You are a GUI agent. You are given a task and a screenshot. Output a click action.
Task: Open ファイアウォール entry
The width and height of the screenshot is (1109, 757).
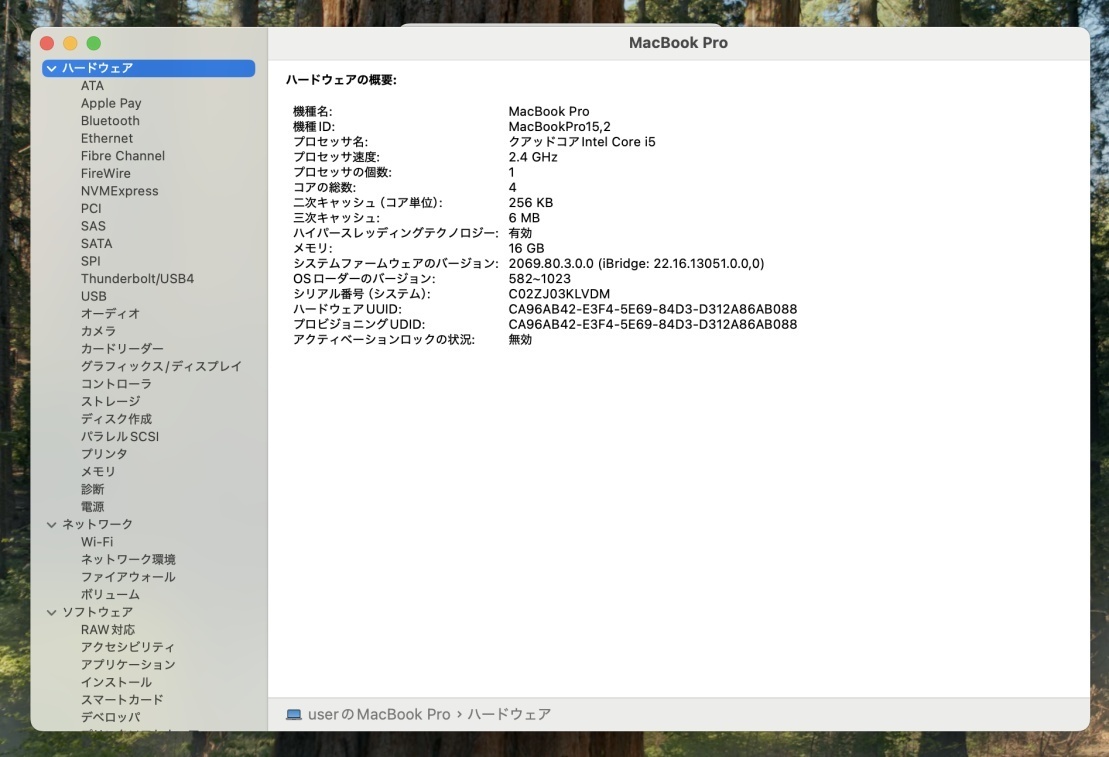pyautogui.click(x=128, y=577)
